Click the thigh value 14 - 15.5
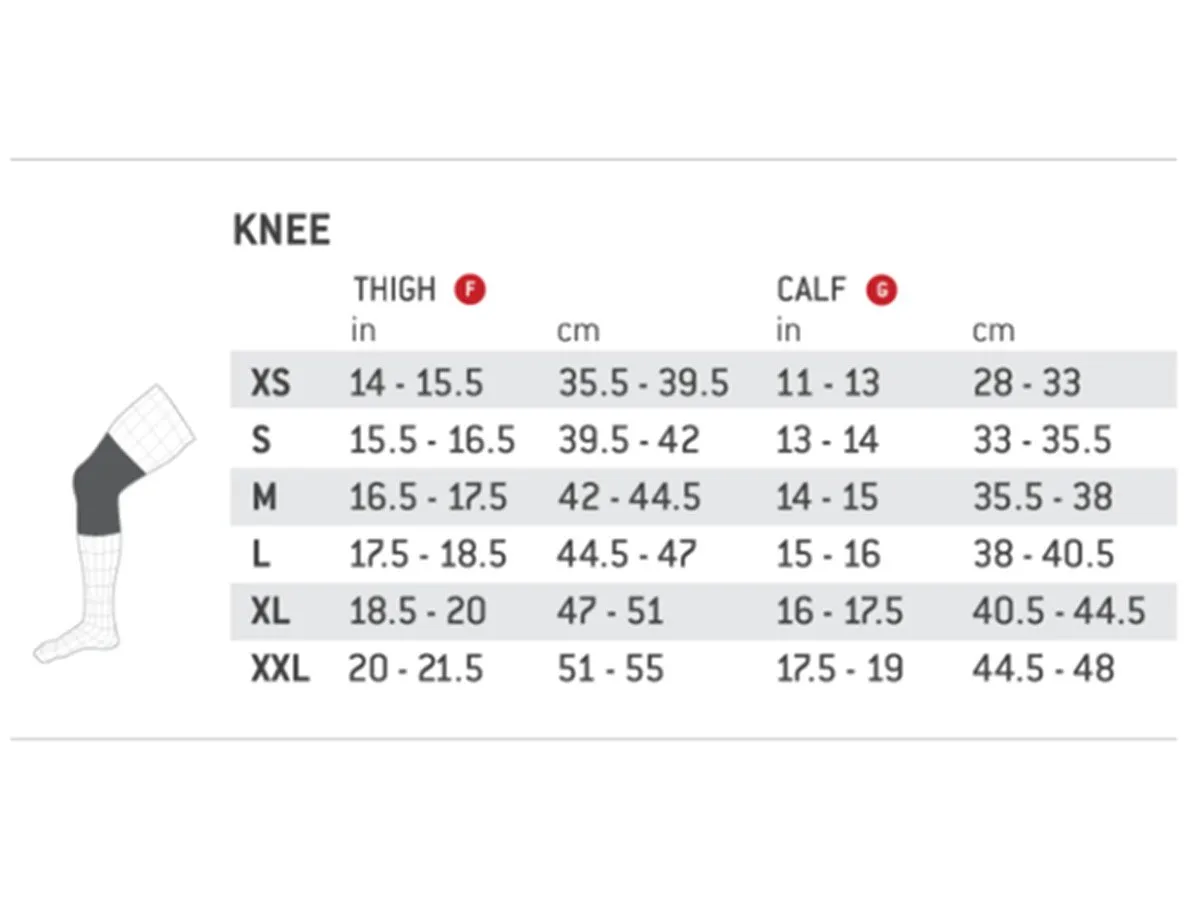Viewport: 1200px width, 900px height. point(416,382)
